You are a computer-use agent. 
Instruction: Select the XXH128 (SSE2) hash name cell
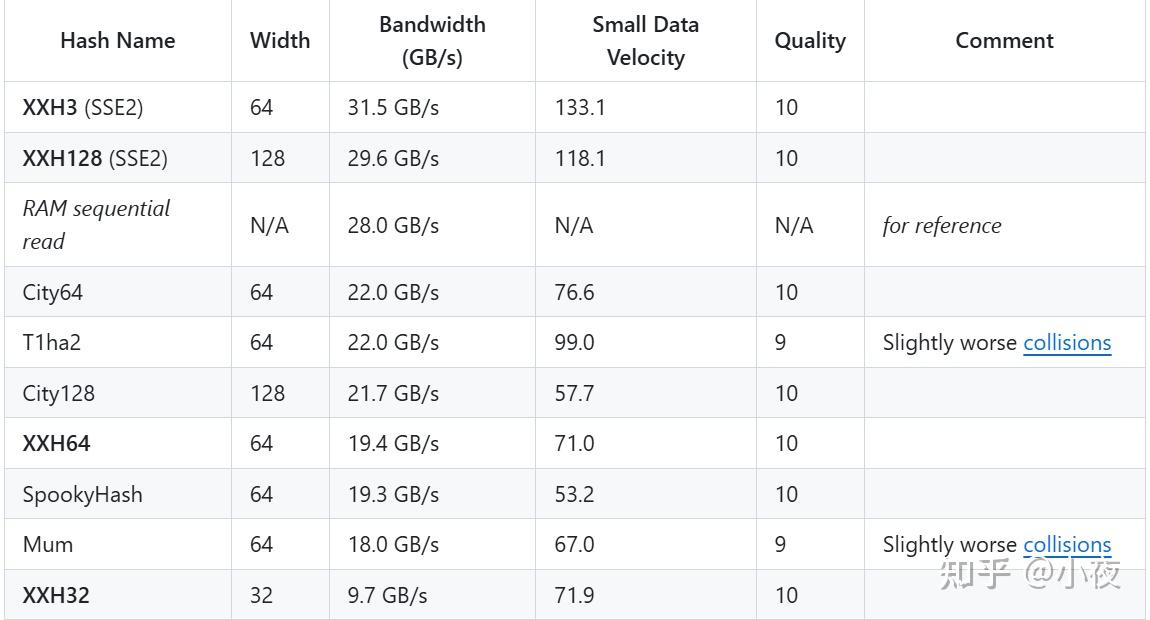tap(95, 159)
